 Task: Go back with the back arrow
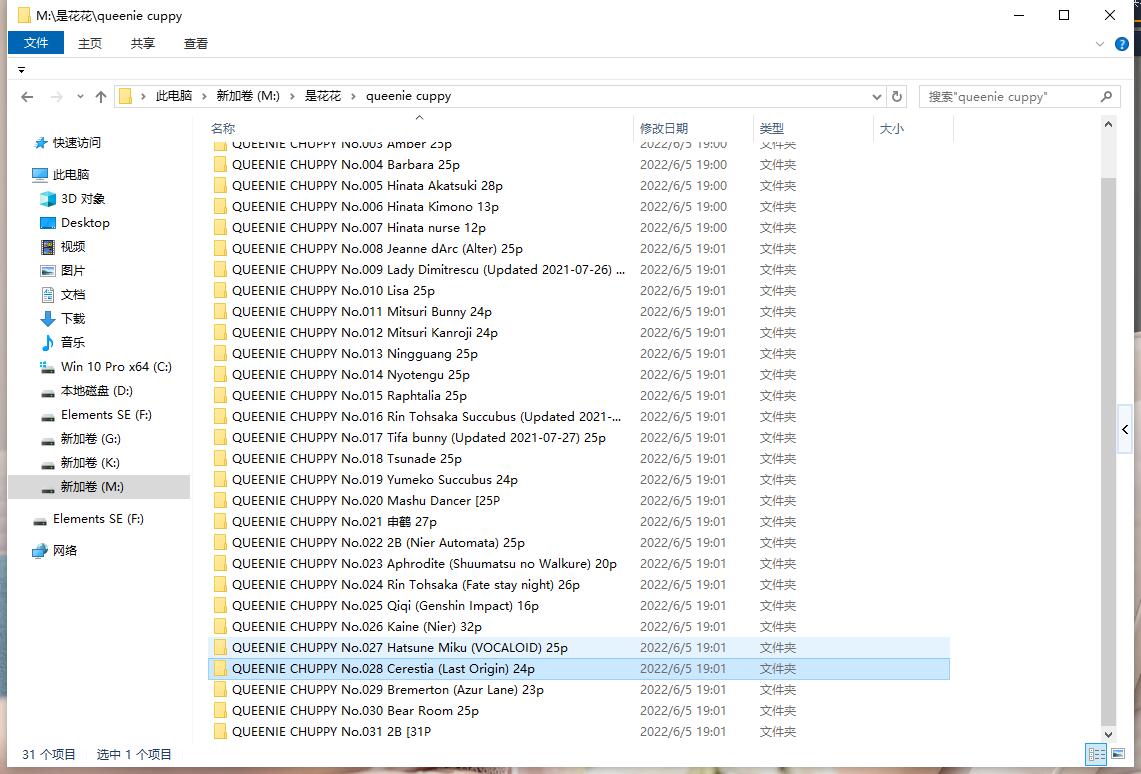pyautogui.click(x=27, y=97)
